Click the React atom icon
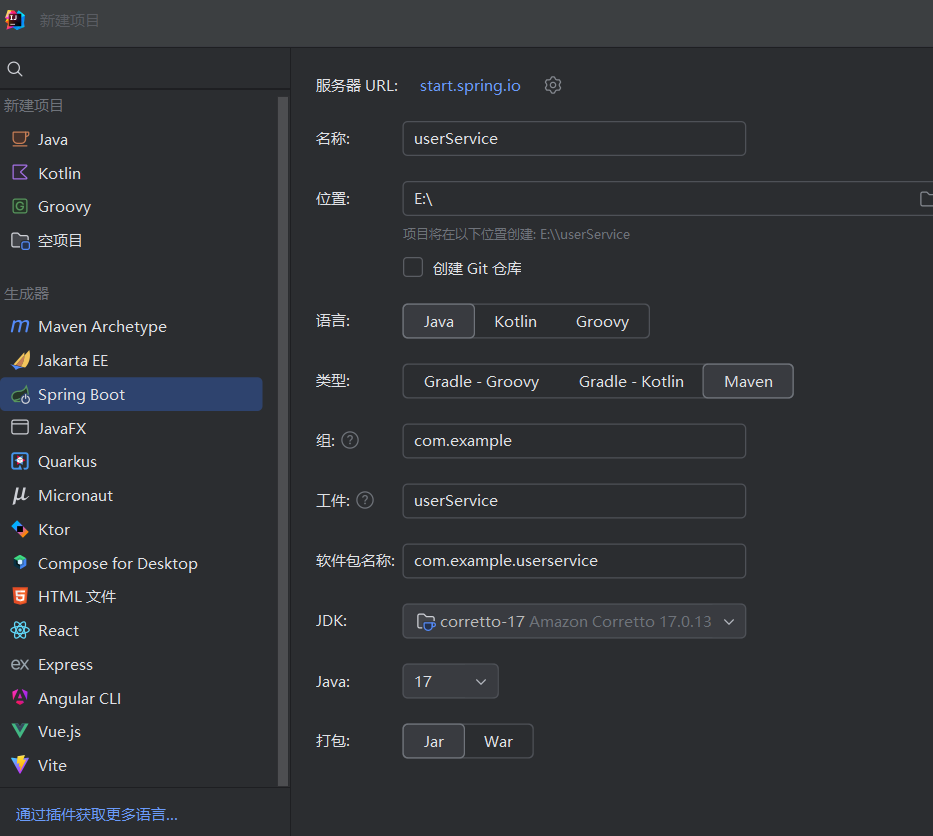Image resolution: width=933 pixels, height=836 pixels. pos(20,630)
